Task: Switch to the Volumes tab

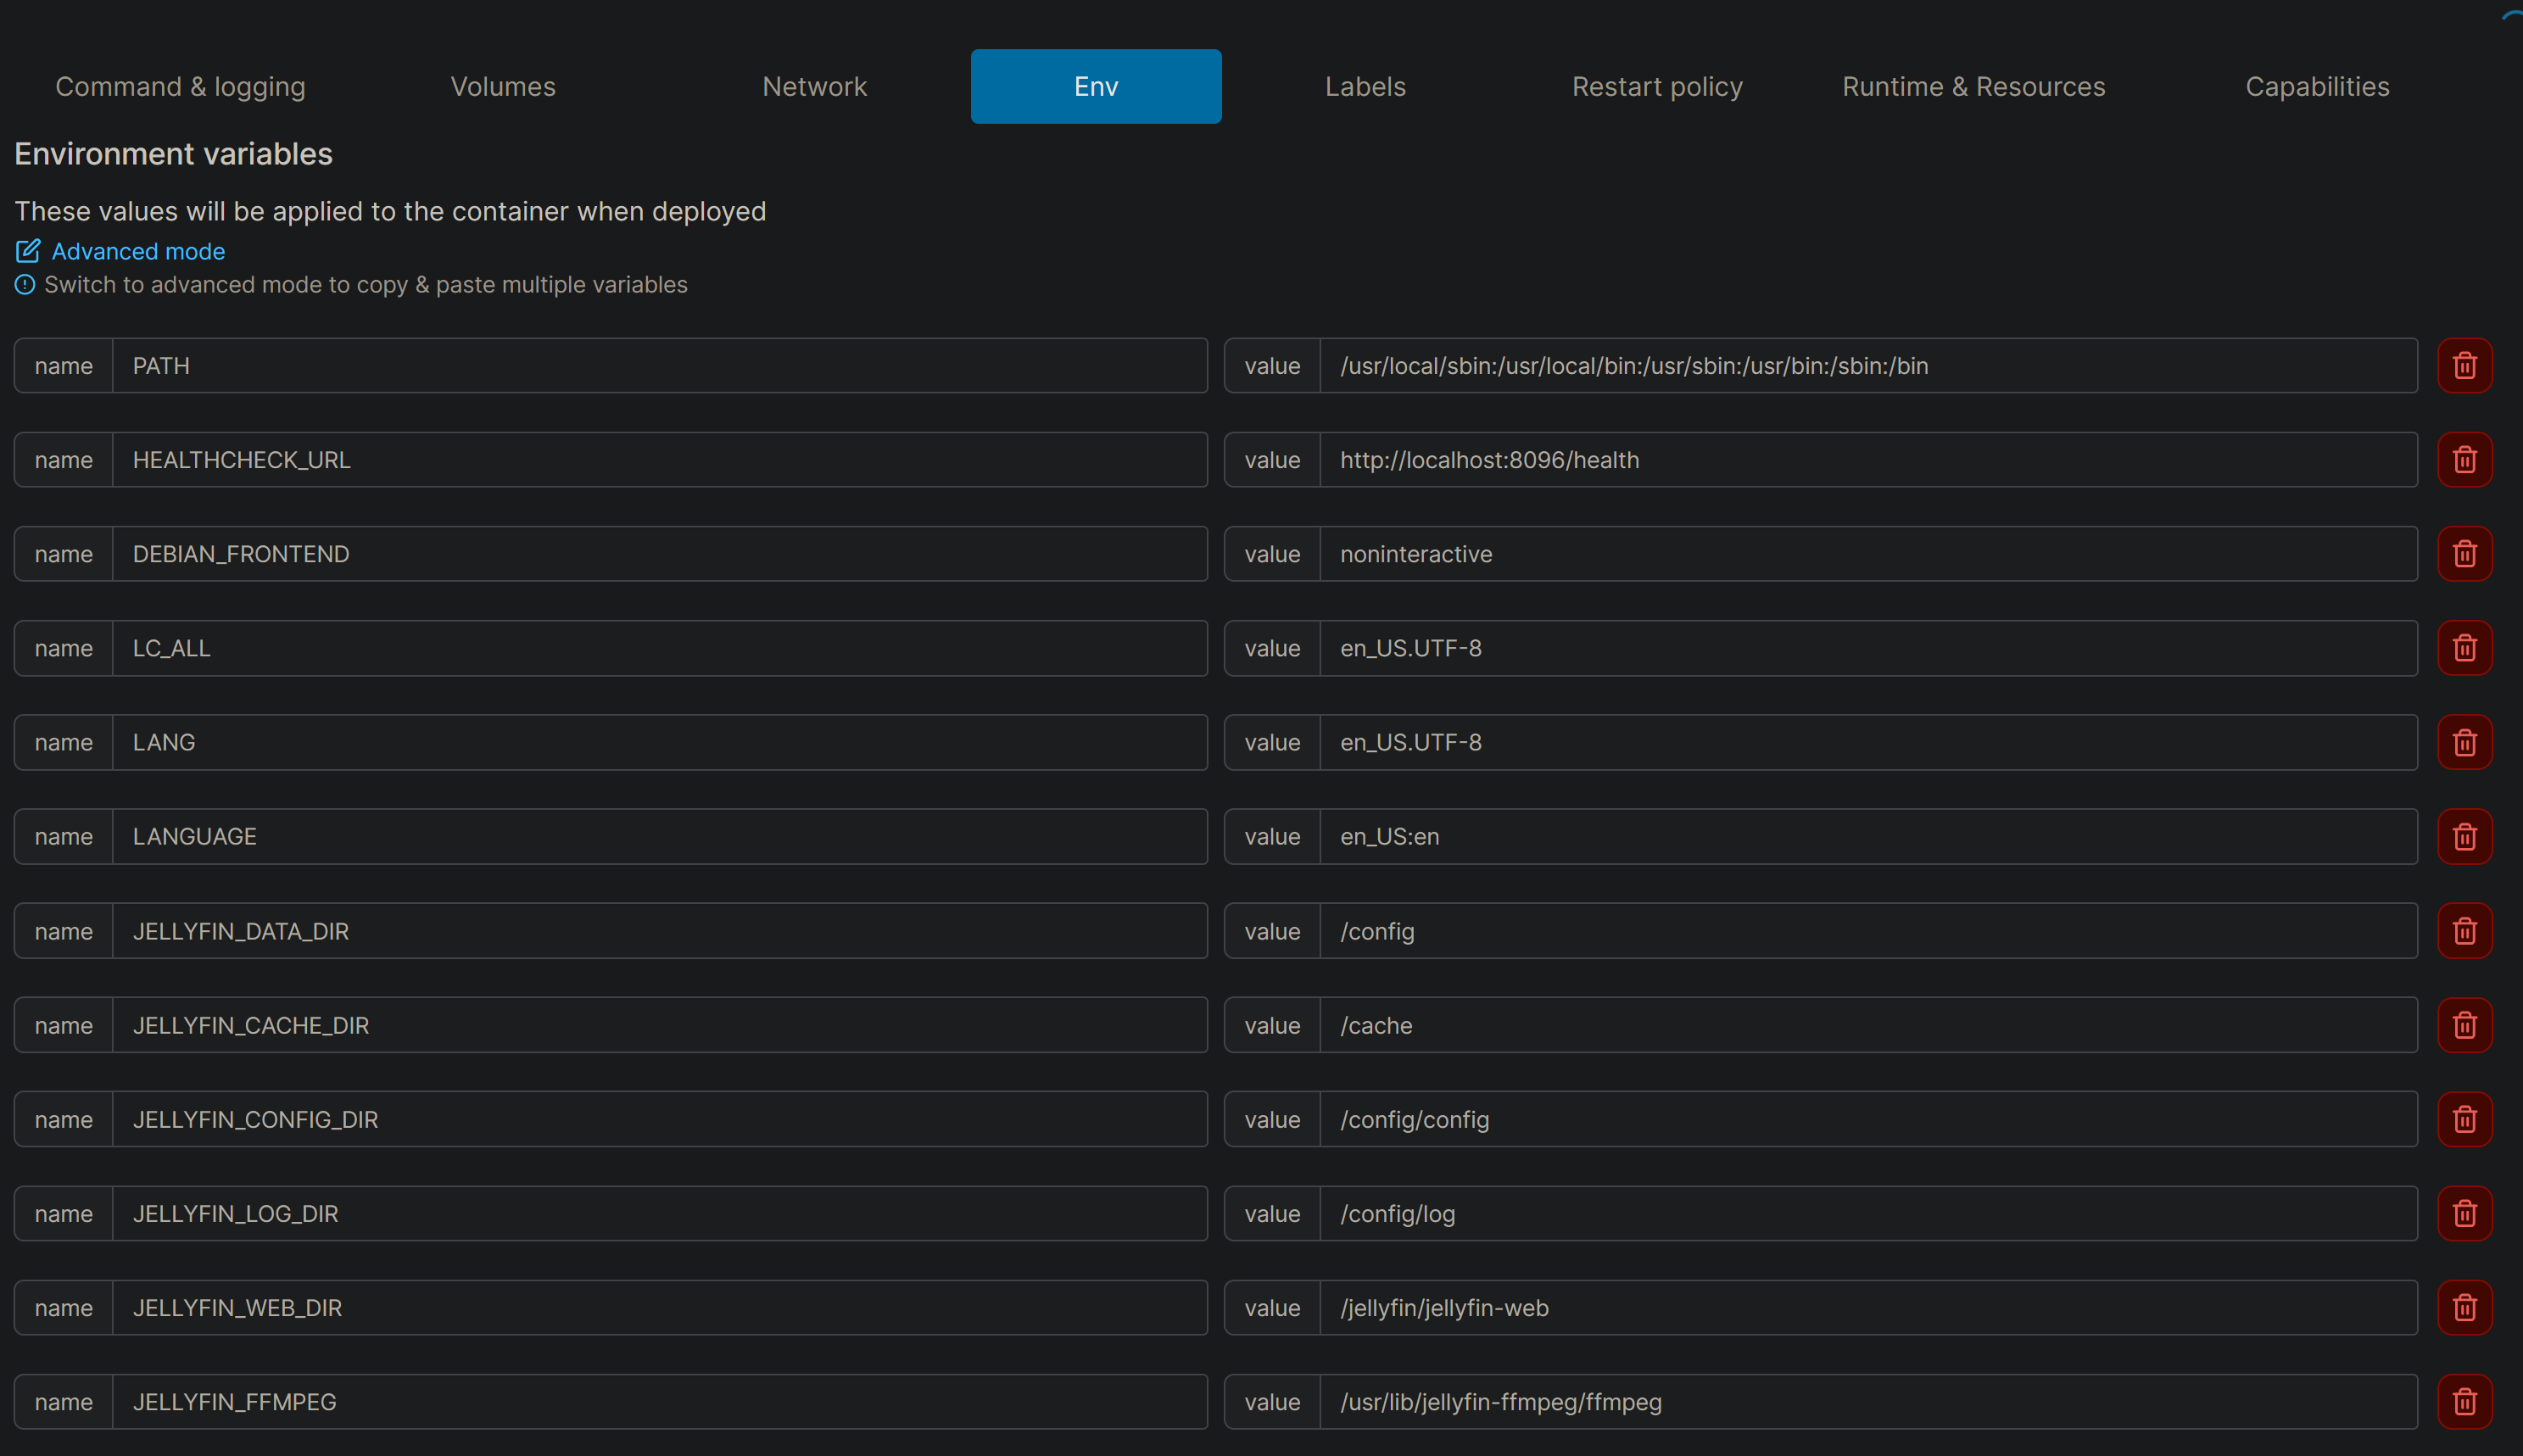Action: (x=503, y=87)
